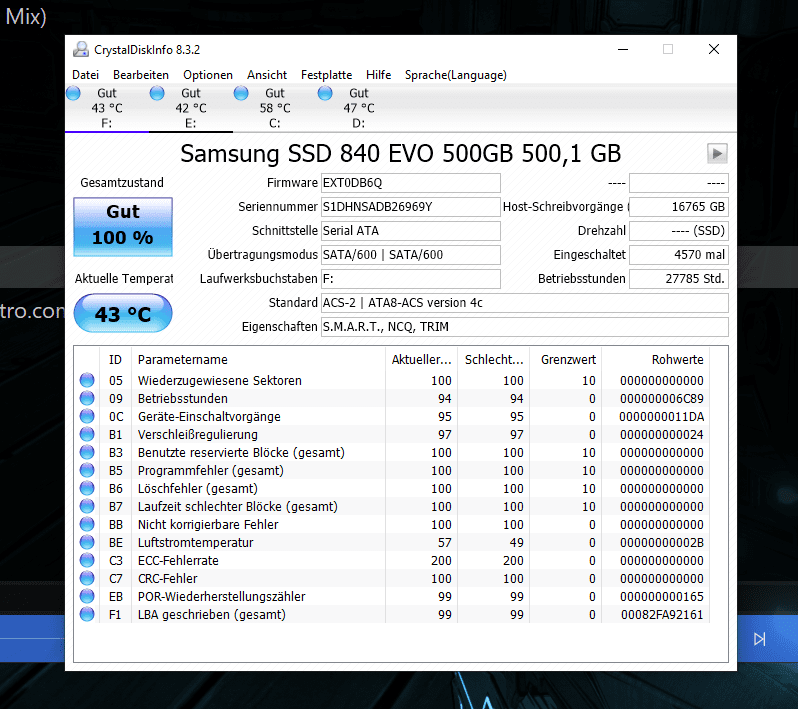The image size is (798, 709).
Task: Click status icon for LBA geschrieben (gesamt)
Action: click(x=87, y=614)
